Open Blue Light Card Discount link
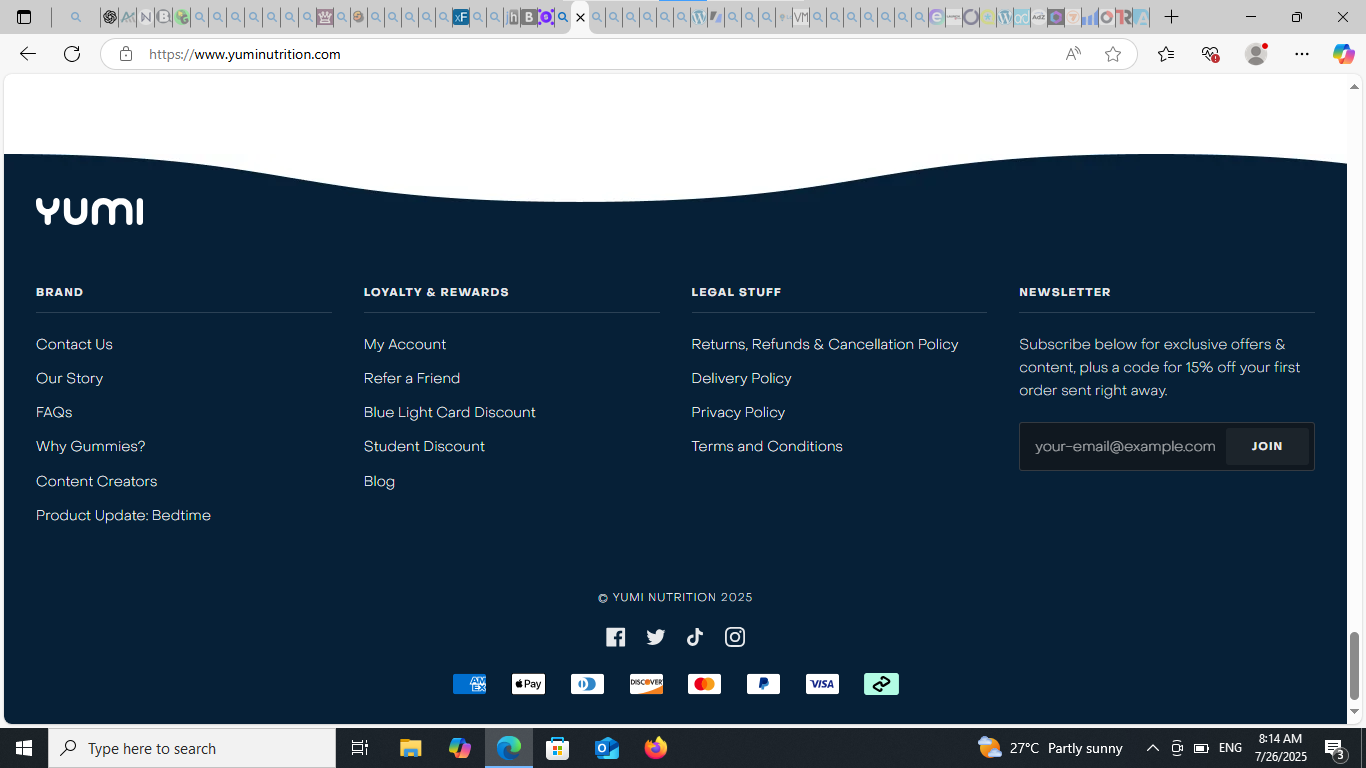Screen dimensions: 1366x768 tap(450, 412)
